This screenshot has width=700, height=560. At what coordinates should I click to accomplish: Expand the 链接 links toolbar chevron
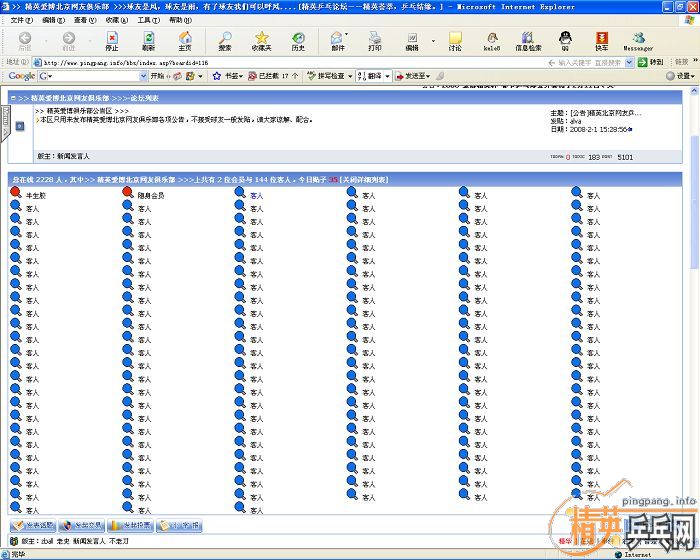pyautogui.click(x=695, y=60)
